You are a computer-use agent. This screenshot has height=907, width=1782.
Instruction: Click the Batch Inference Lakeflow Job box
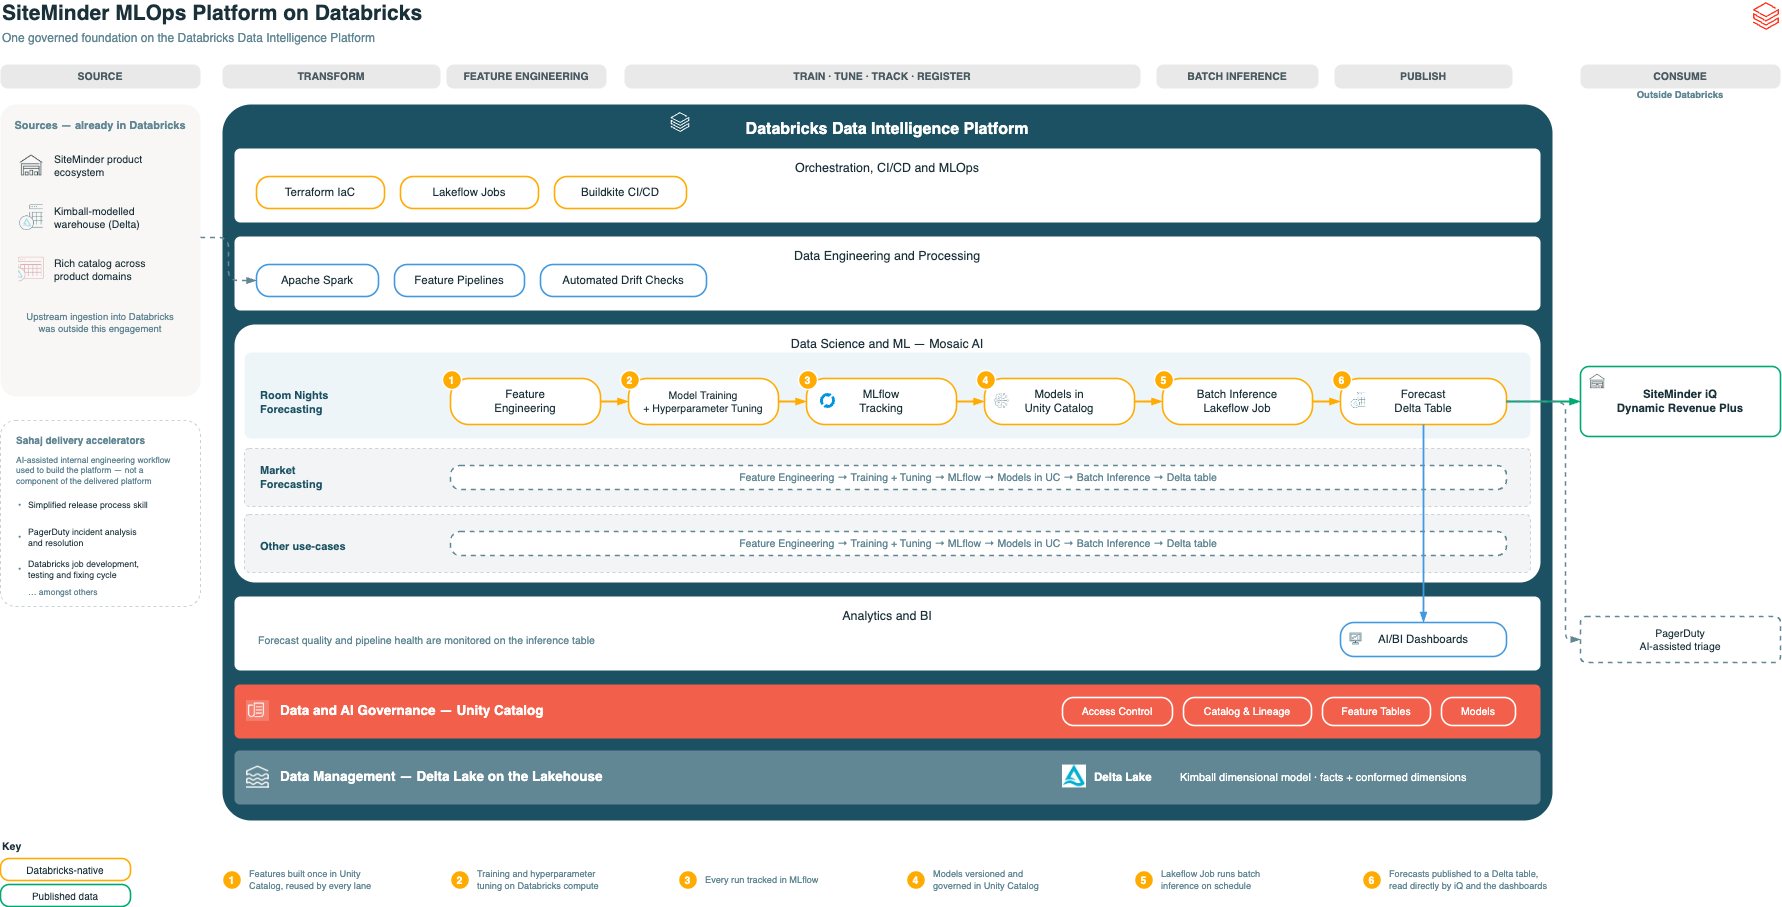(x=1237, y=401)
